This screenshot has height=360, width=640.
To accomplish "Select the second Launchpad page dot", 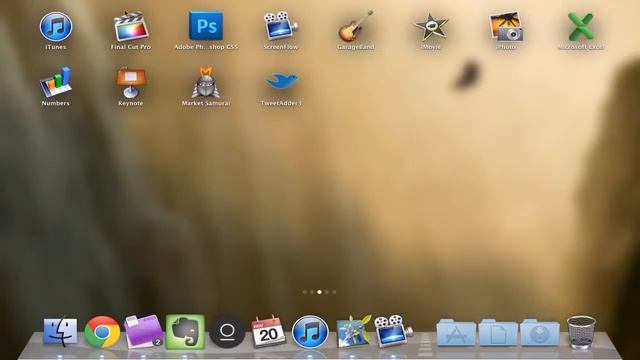I will pos(312,292).
